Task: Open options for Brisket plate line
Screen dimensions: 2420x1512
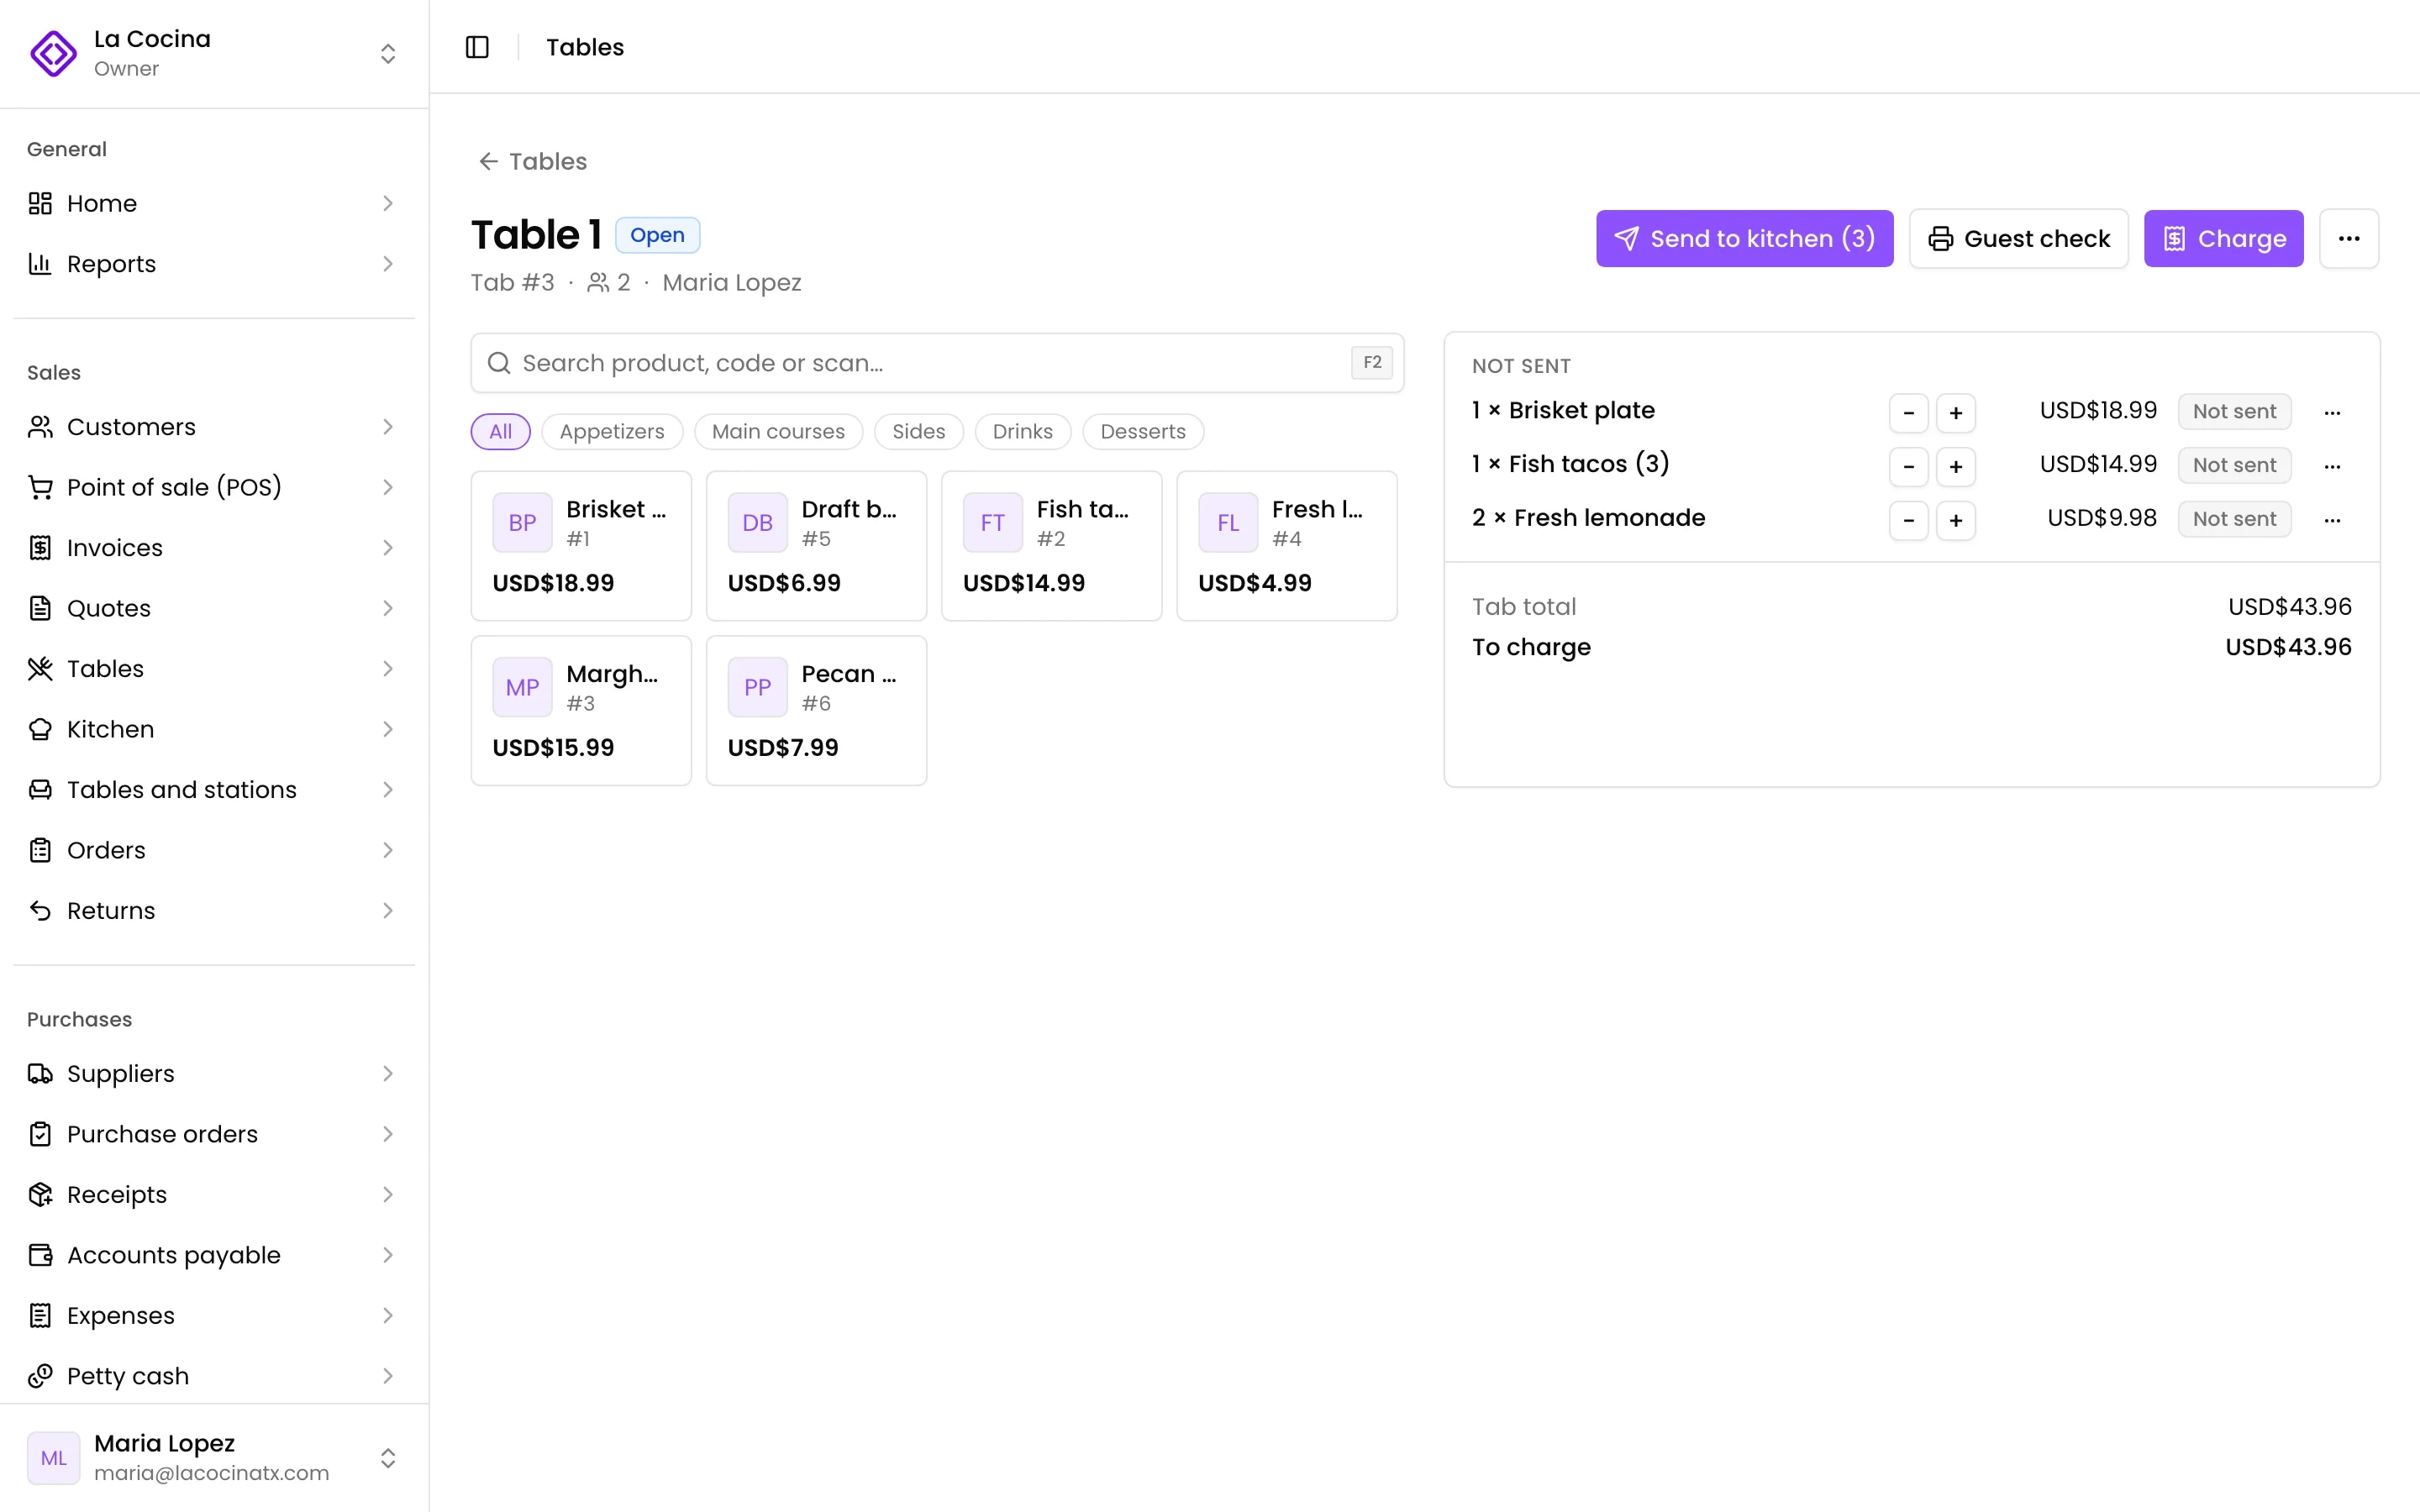Action: point(2332,412)
